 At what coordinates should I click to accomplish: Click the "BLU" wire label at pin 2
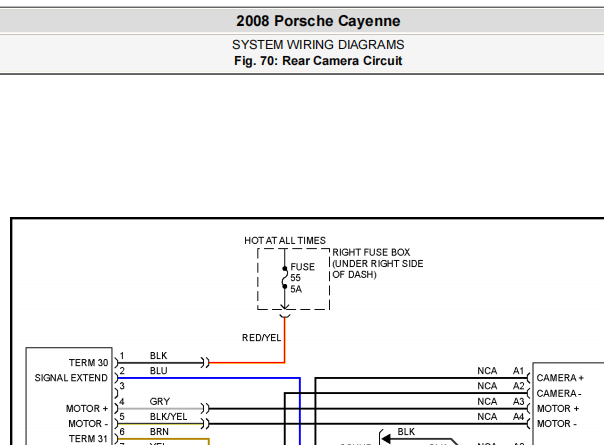(x=158, y=371)
